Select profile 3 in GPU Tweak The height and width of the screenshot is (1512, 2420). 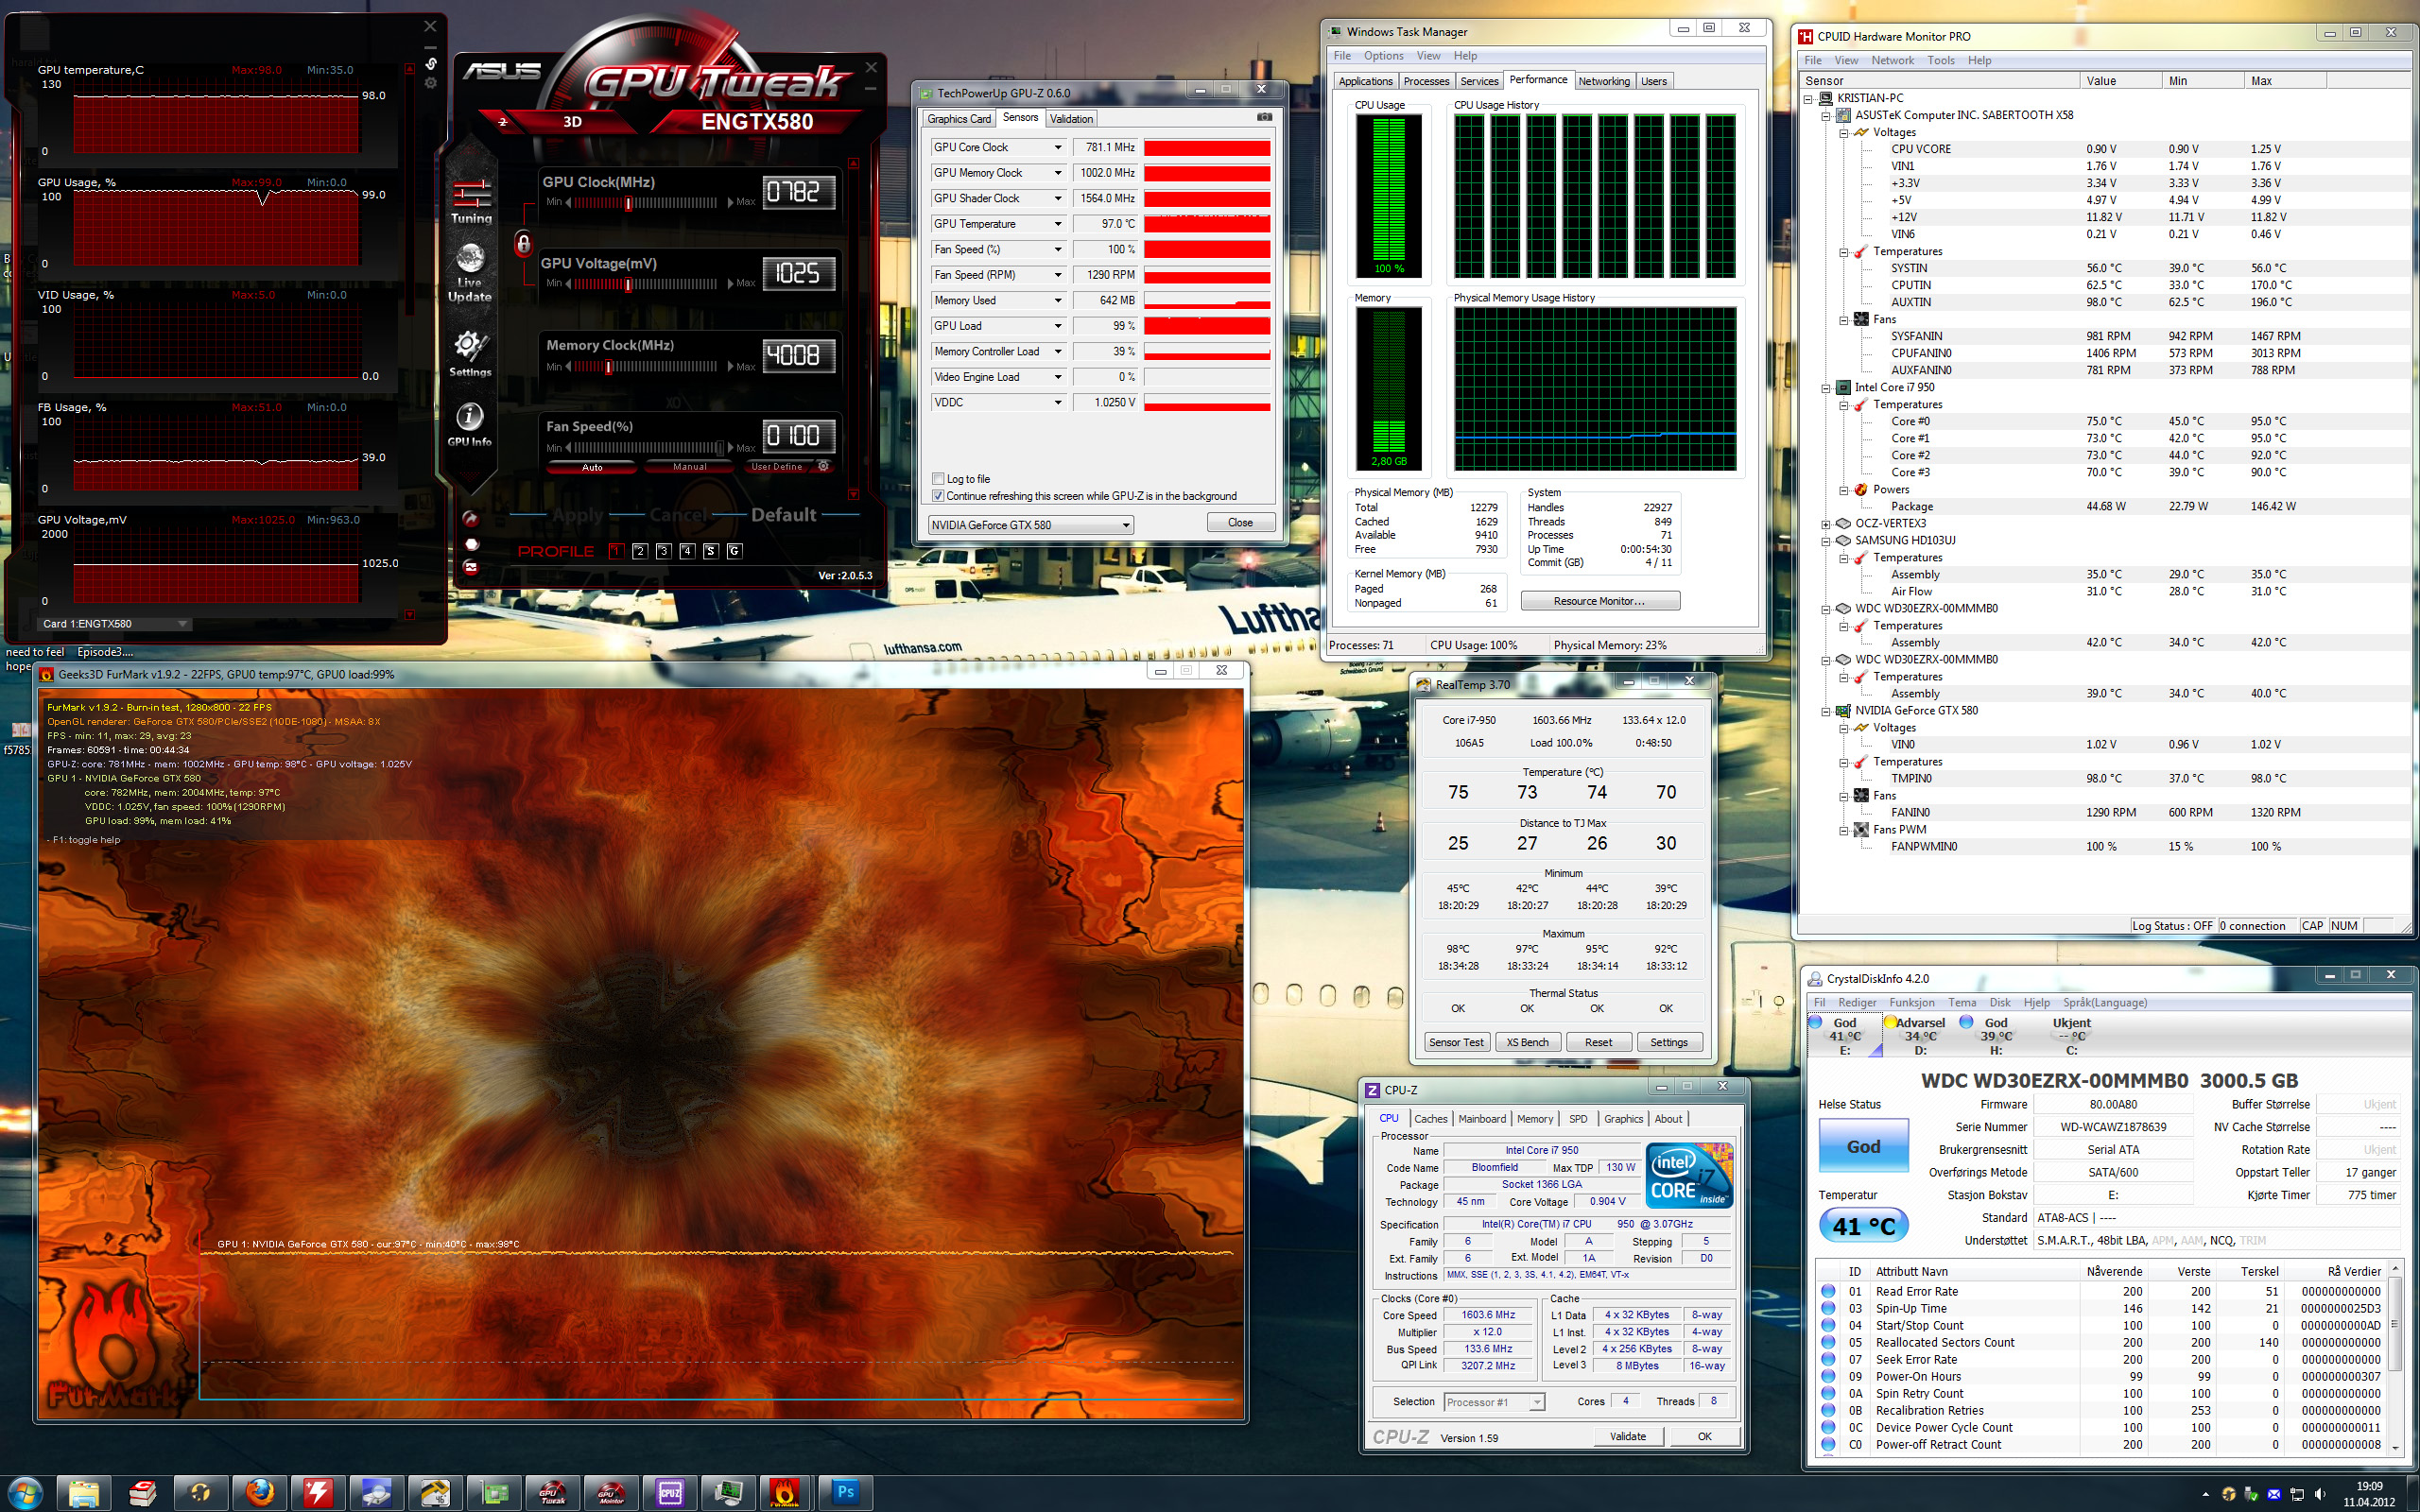tap(663, 551)
